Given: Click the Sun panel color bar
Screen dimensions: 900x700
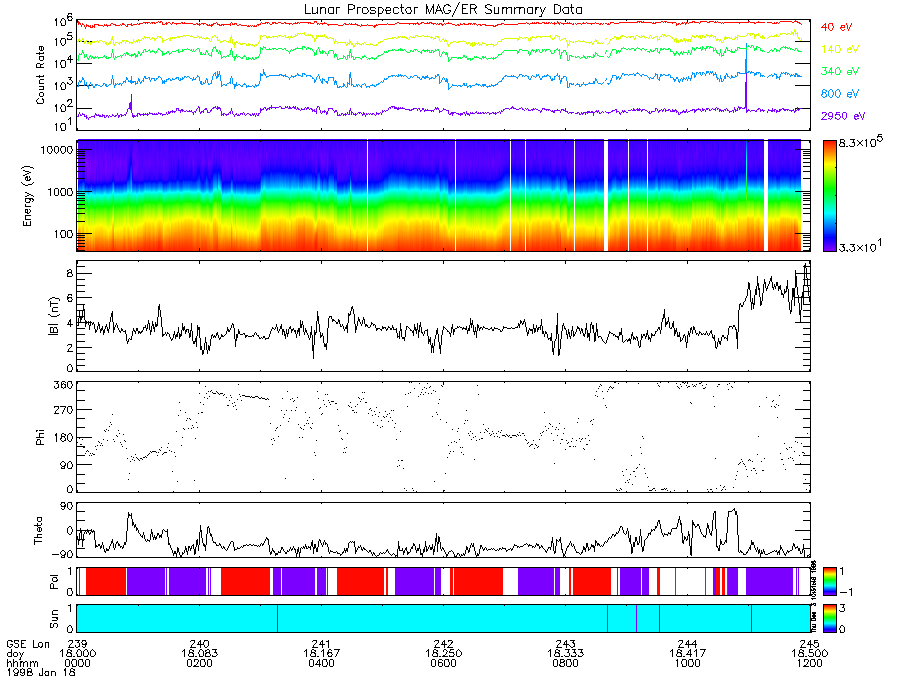Looking at the screenshot, I should tap(829, 619).
